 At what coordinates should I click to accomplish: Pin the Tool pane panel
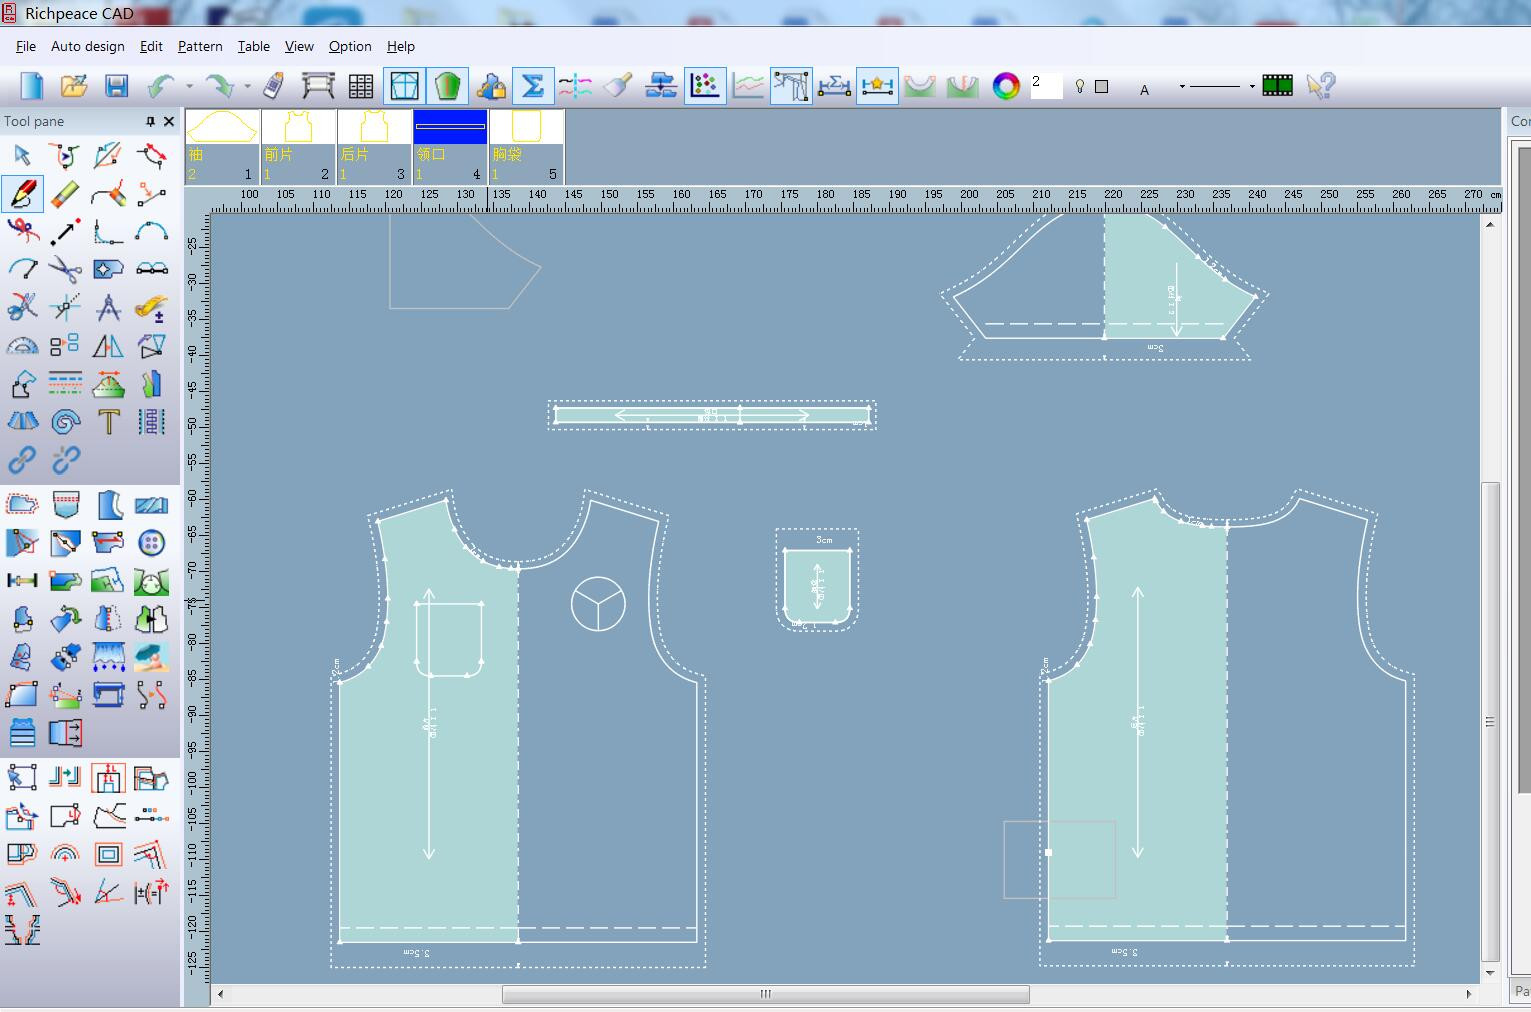tap(149, 121)
